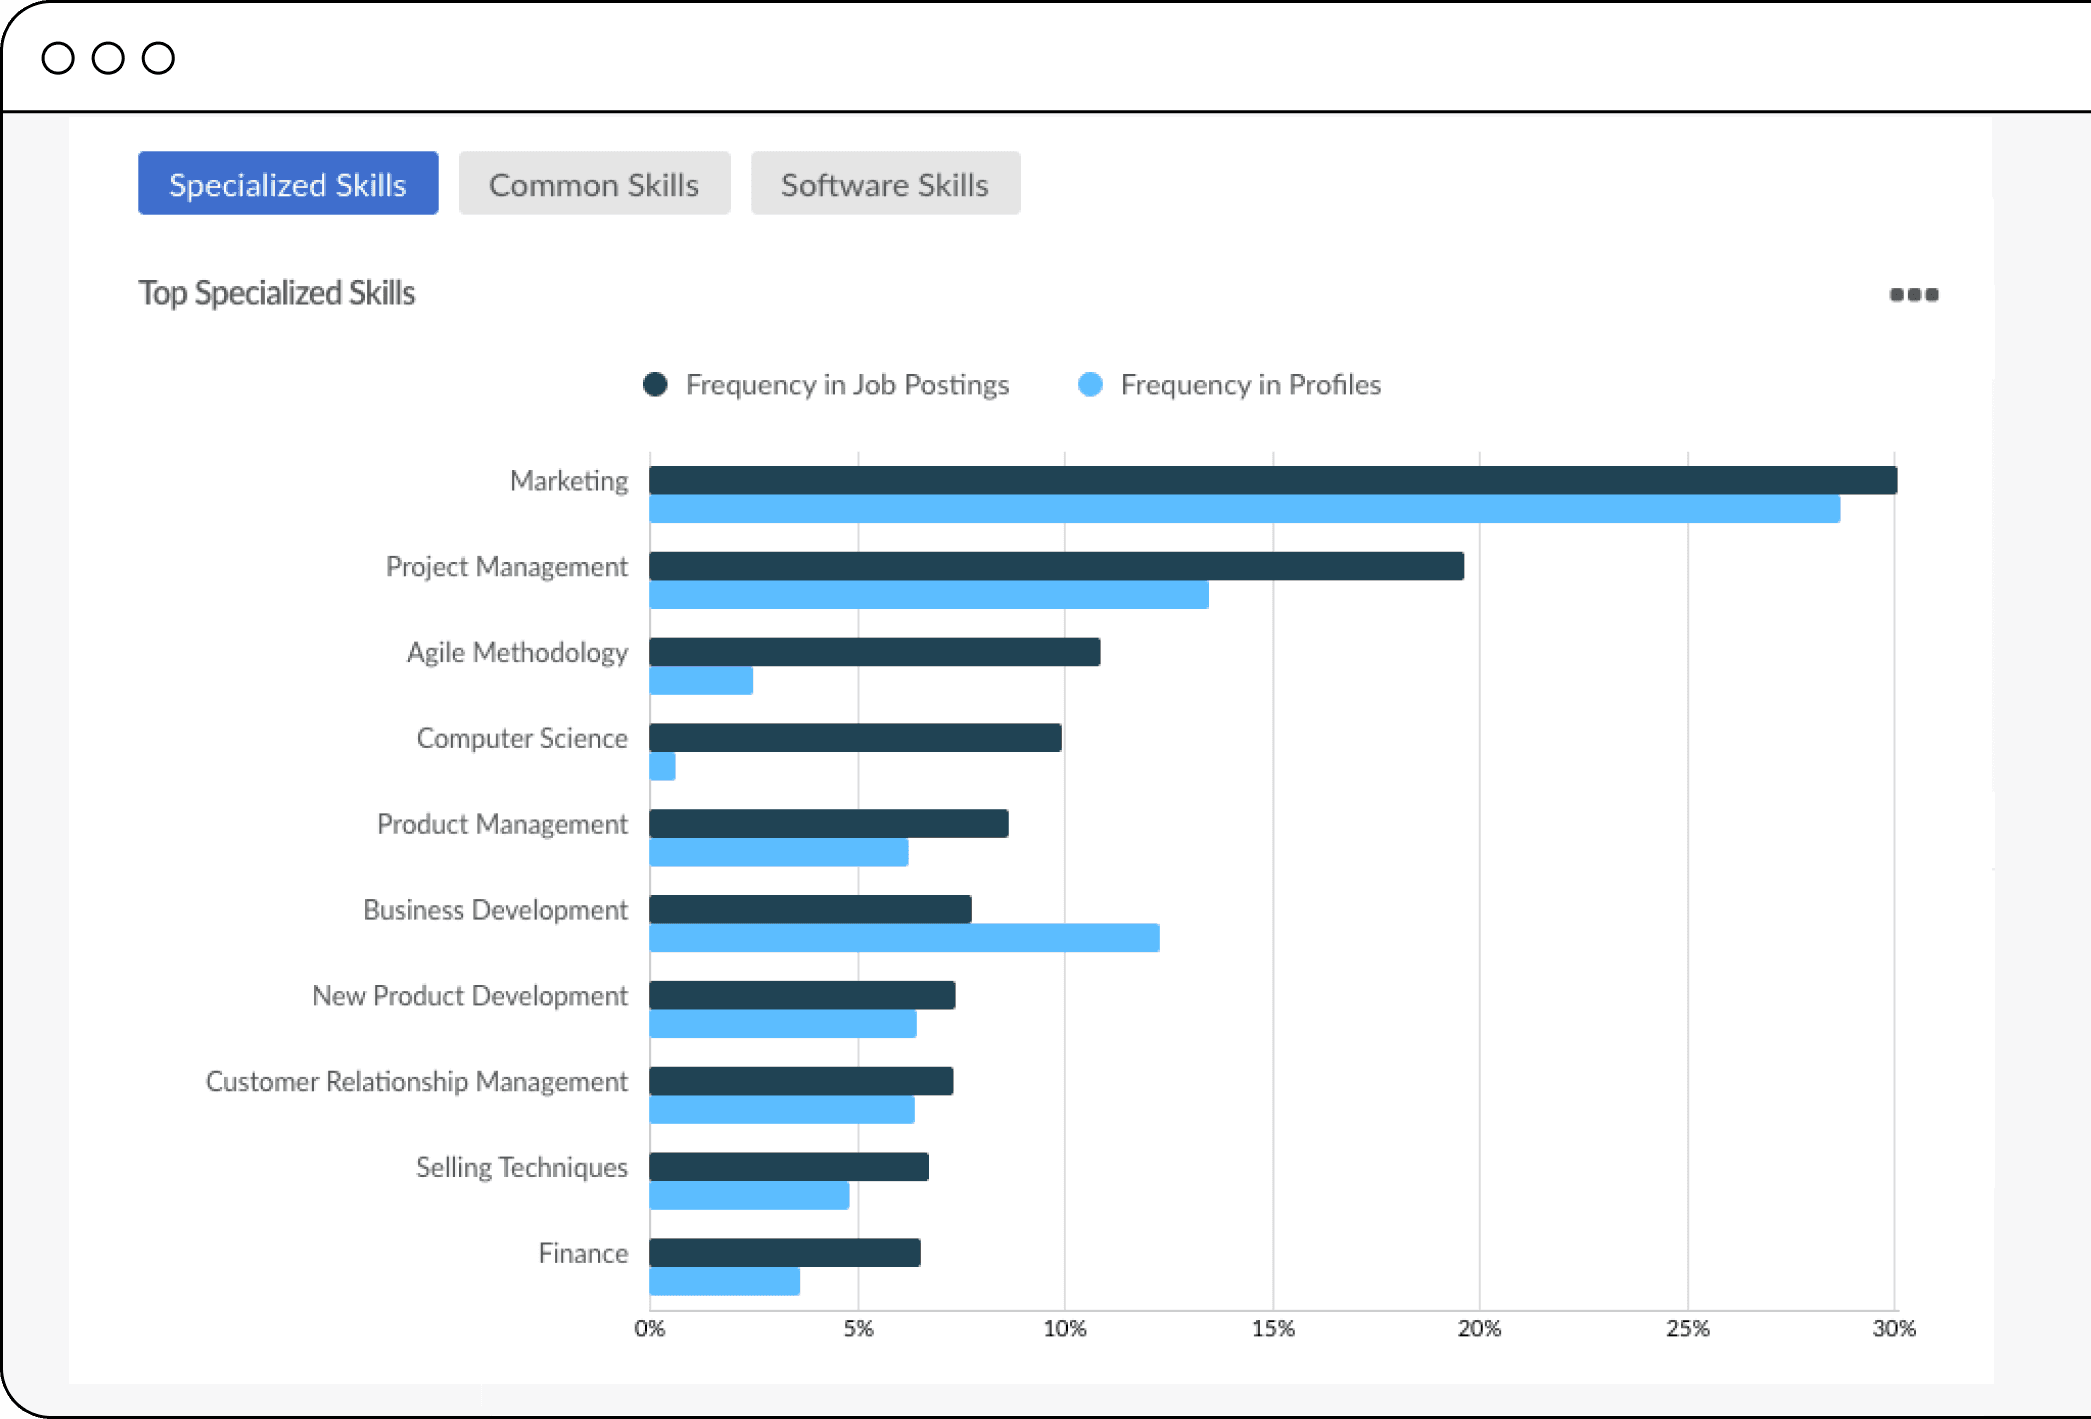Click the 25% x-axis tick label
The width and height of the screenshot is (2091, 1419).
coord(1688,1328)
